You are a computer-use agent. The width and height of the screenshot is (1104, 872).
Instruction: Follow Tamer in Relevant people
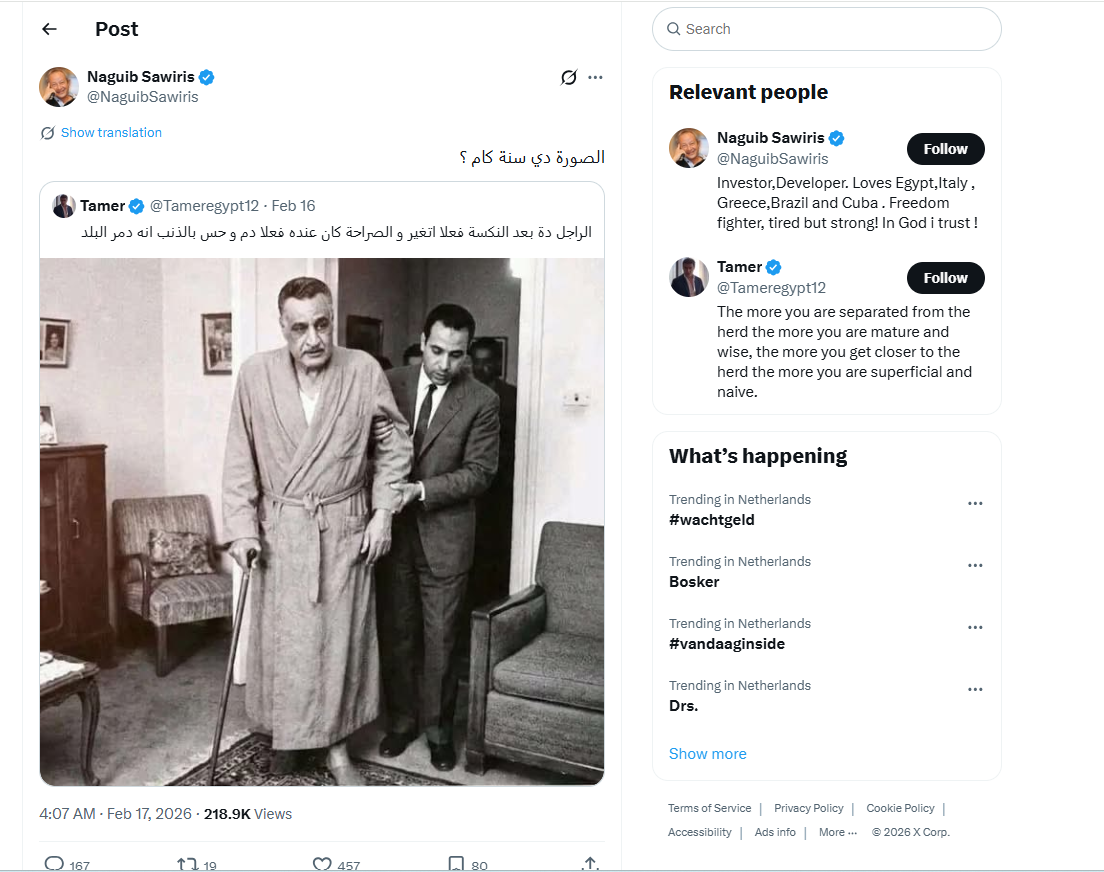pyautogui.click(x=945, y=278)
